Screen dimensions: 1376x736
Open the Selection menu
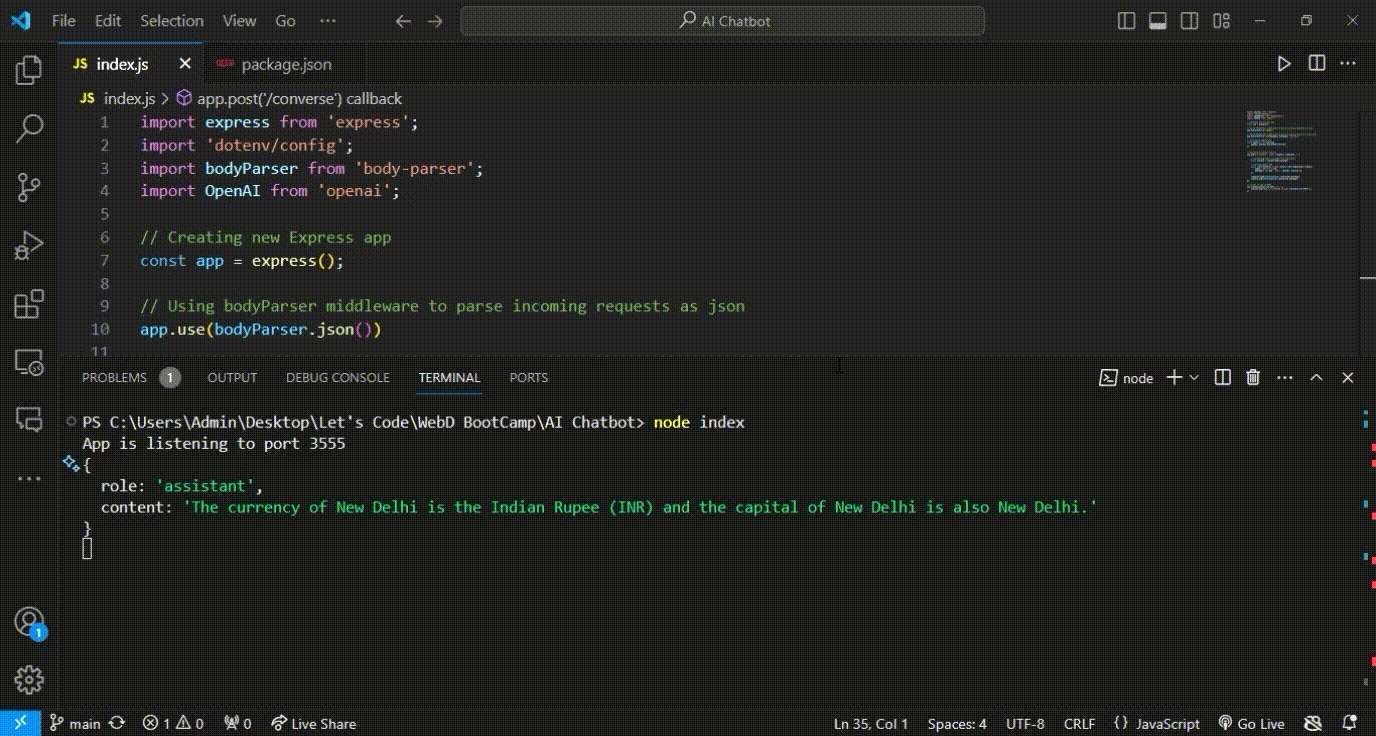click(x=171, y=21)
